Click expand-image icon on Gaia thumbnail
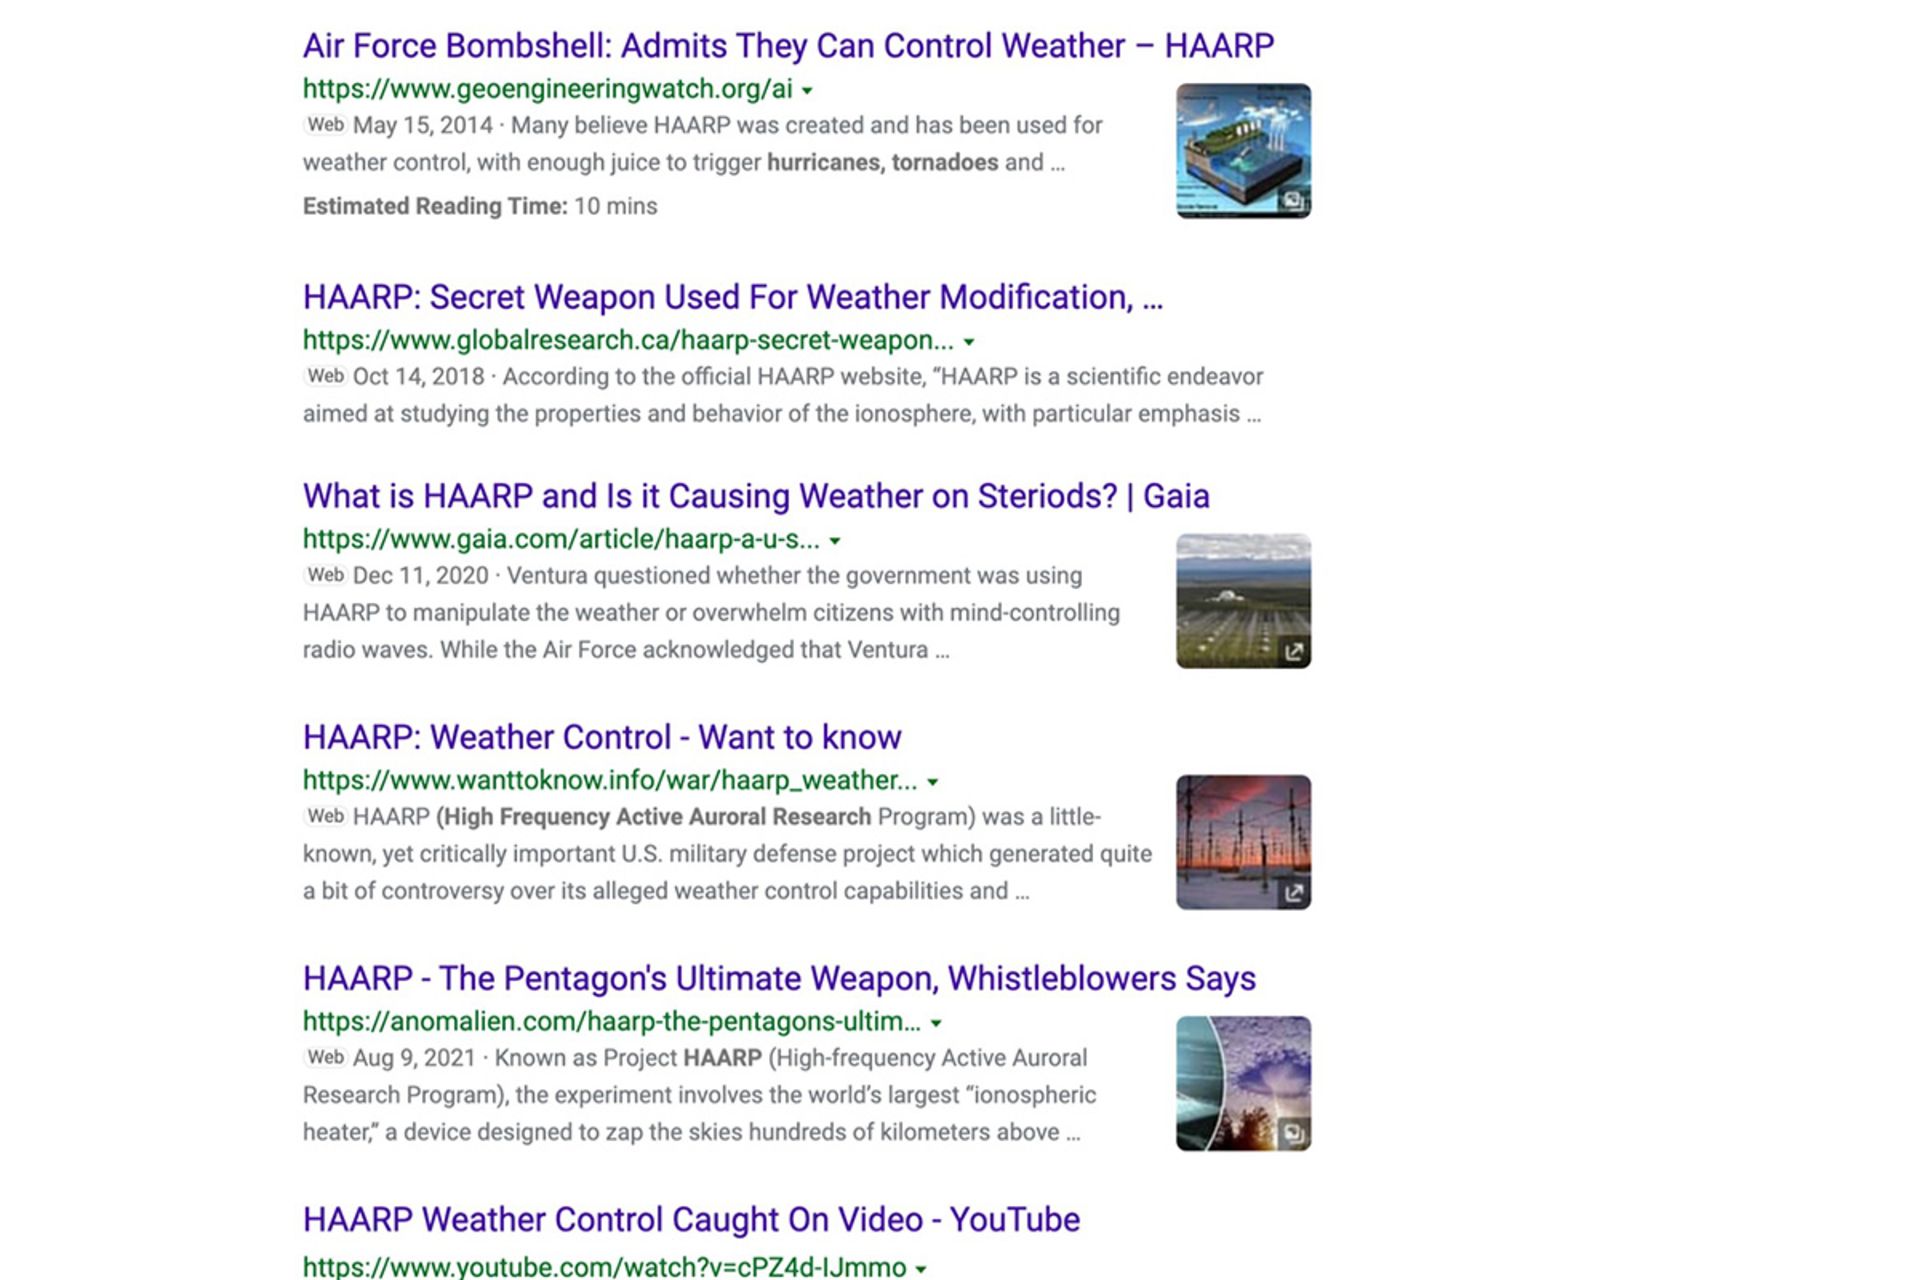This screenshot has height=1280, width=1920. 1293,652
